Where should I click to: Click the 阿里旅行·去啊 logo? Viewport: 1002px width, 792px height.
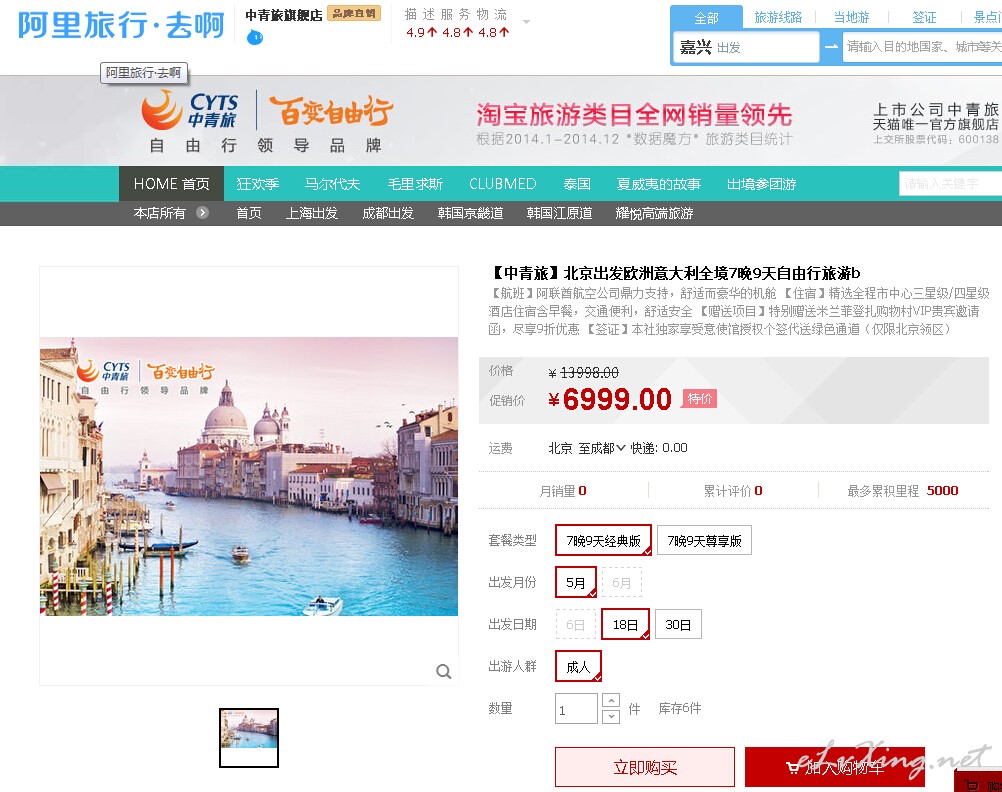121,26
